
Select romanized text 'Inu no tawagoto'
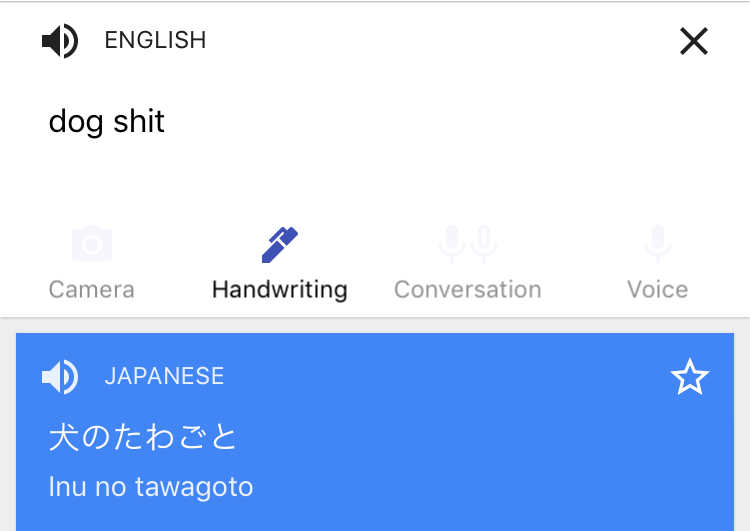(x=151, y=487)
